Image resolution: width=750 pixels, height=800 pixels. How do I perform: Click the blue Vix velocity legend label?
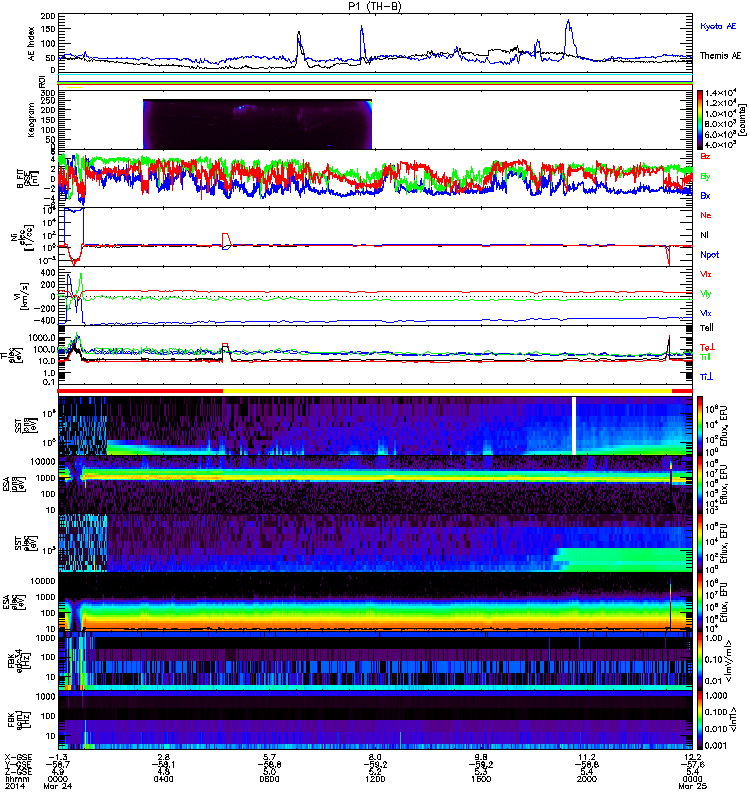point(705,313)
